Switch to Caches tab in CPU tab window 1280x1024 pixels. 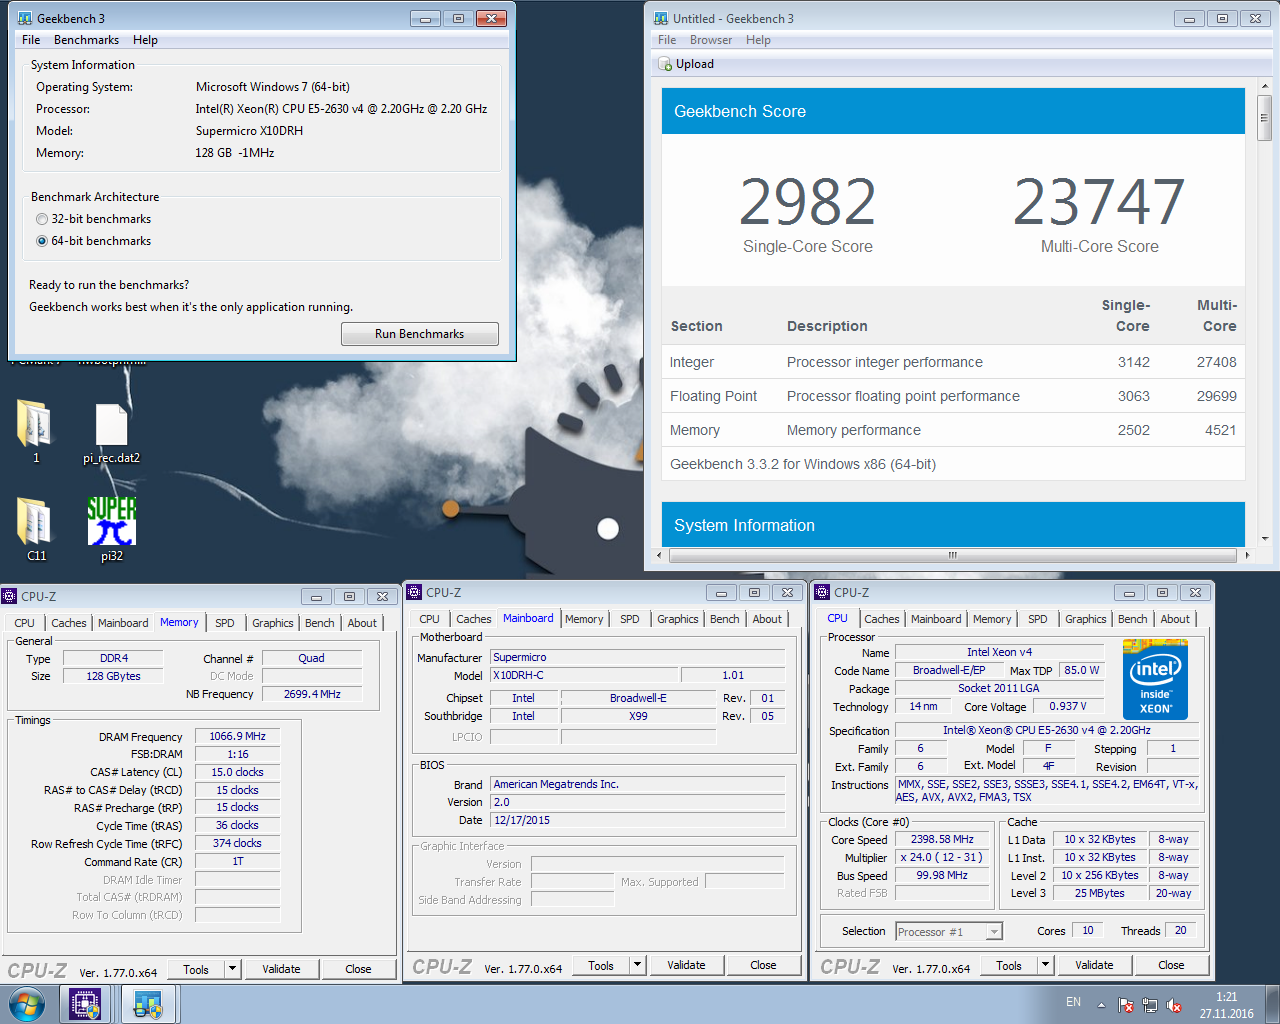point(881,619)
